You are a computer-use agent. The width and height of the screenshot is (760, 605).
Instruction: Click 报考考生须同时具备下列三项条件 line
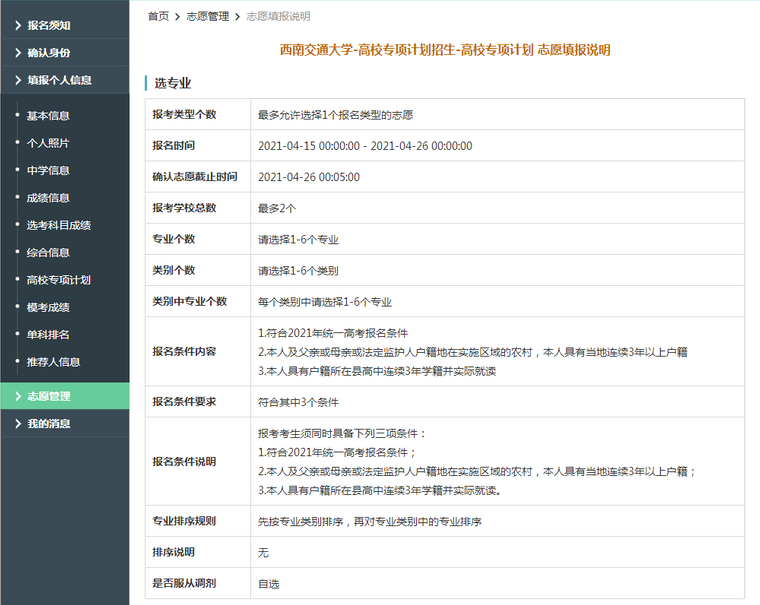pyautogui.click(x=342, y=433)
